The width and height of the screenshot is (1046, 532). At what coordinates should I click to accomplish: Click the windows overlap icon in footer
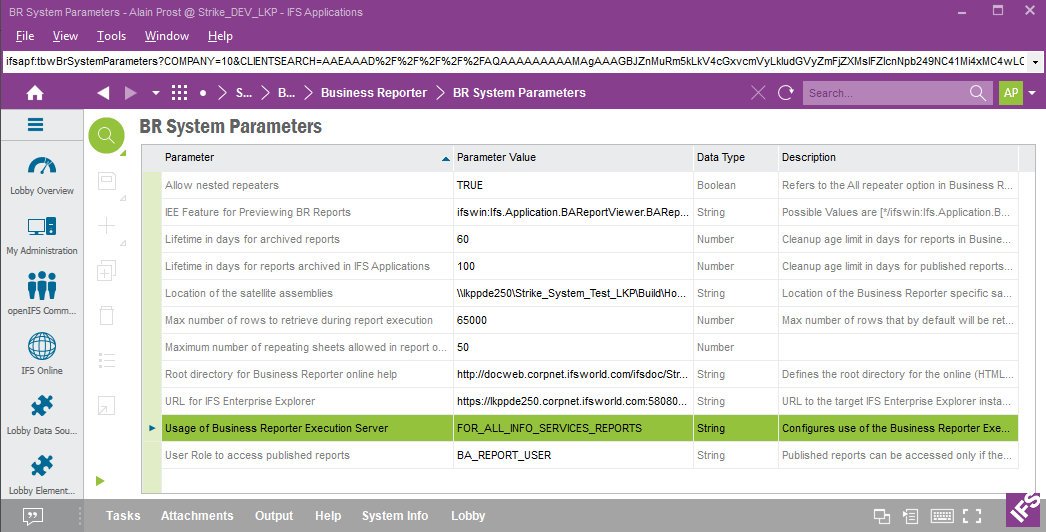(882, 516)
